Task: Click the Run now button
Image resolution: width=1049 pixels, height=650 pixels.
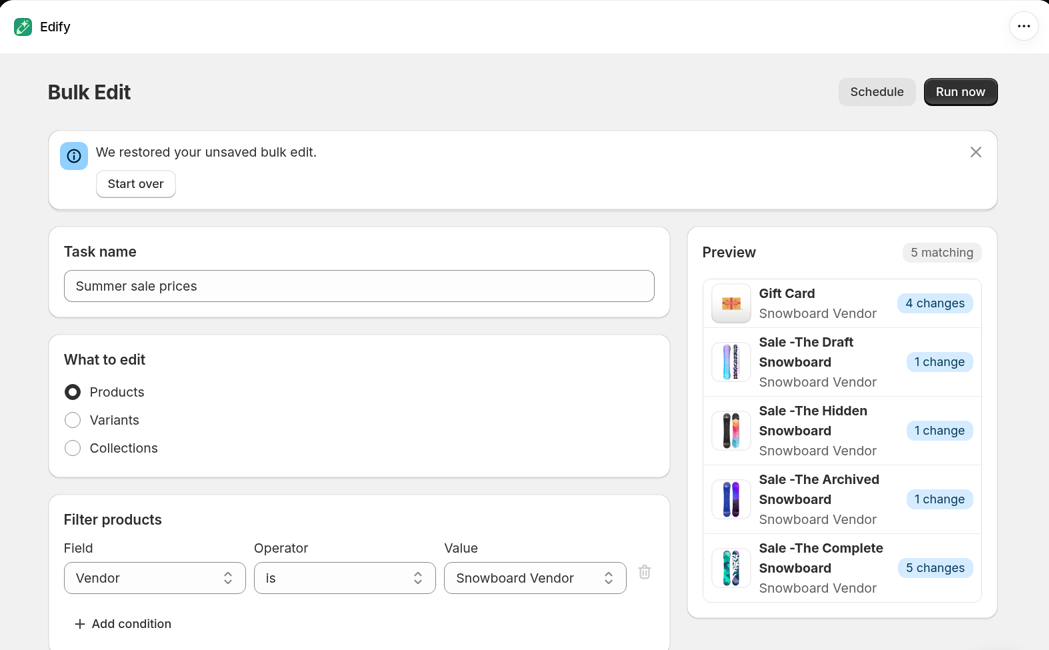Action: (960, 92)
